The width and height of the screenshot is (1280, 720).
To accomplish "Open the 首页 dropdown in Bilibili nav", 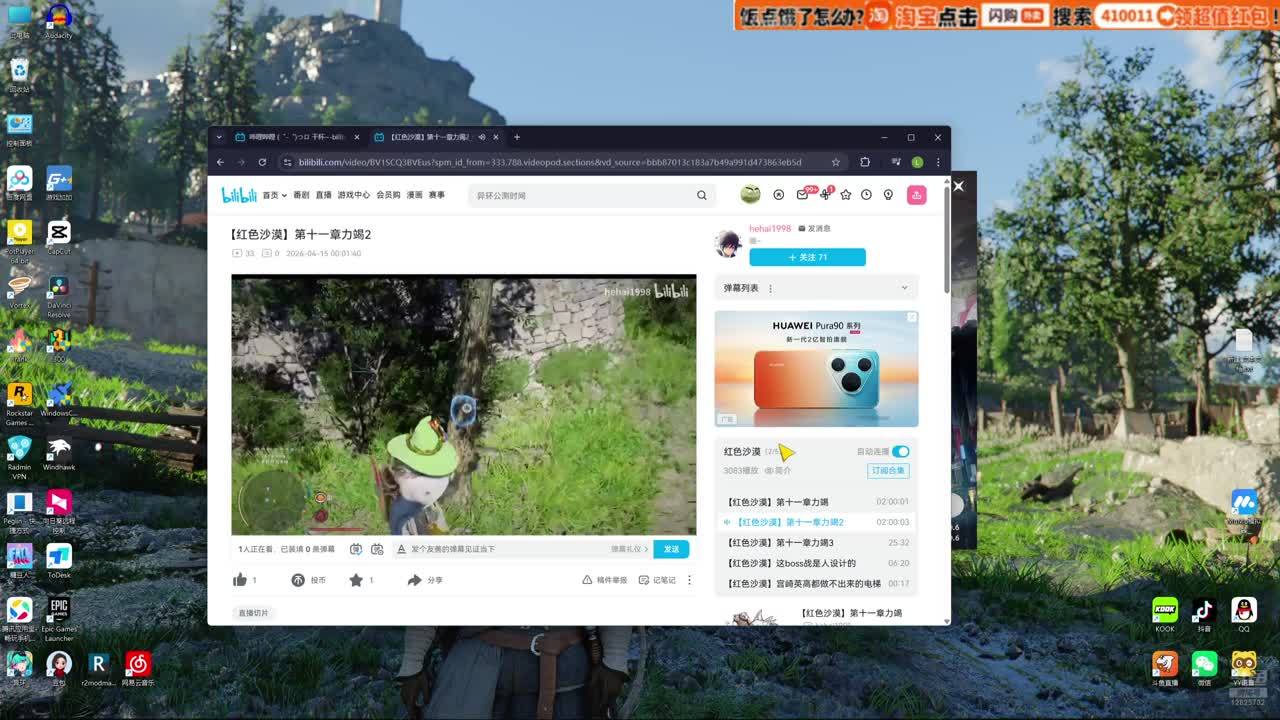I will (x=274, y=195).
